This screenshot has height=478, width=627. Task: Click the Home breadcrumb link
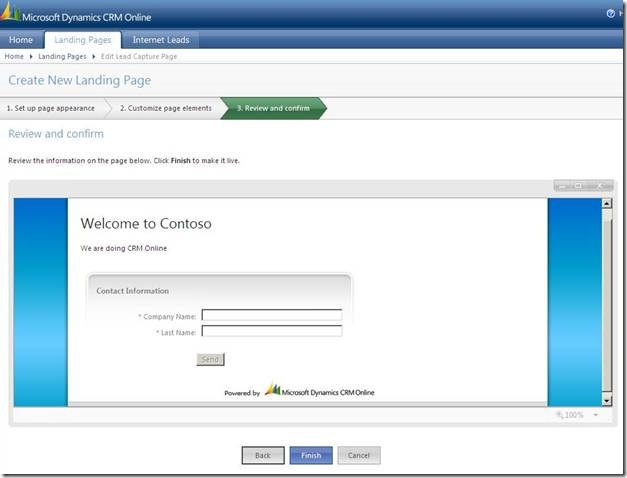coord(13,57)
